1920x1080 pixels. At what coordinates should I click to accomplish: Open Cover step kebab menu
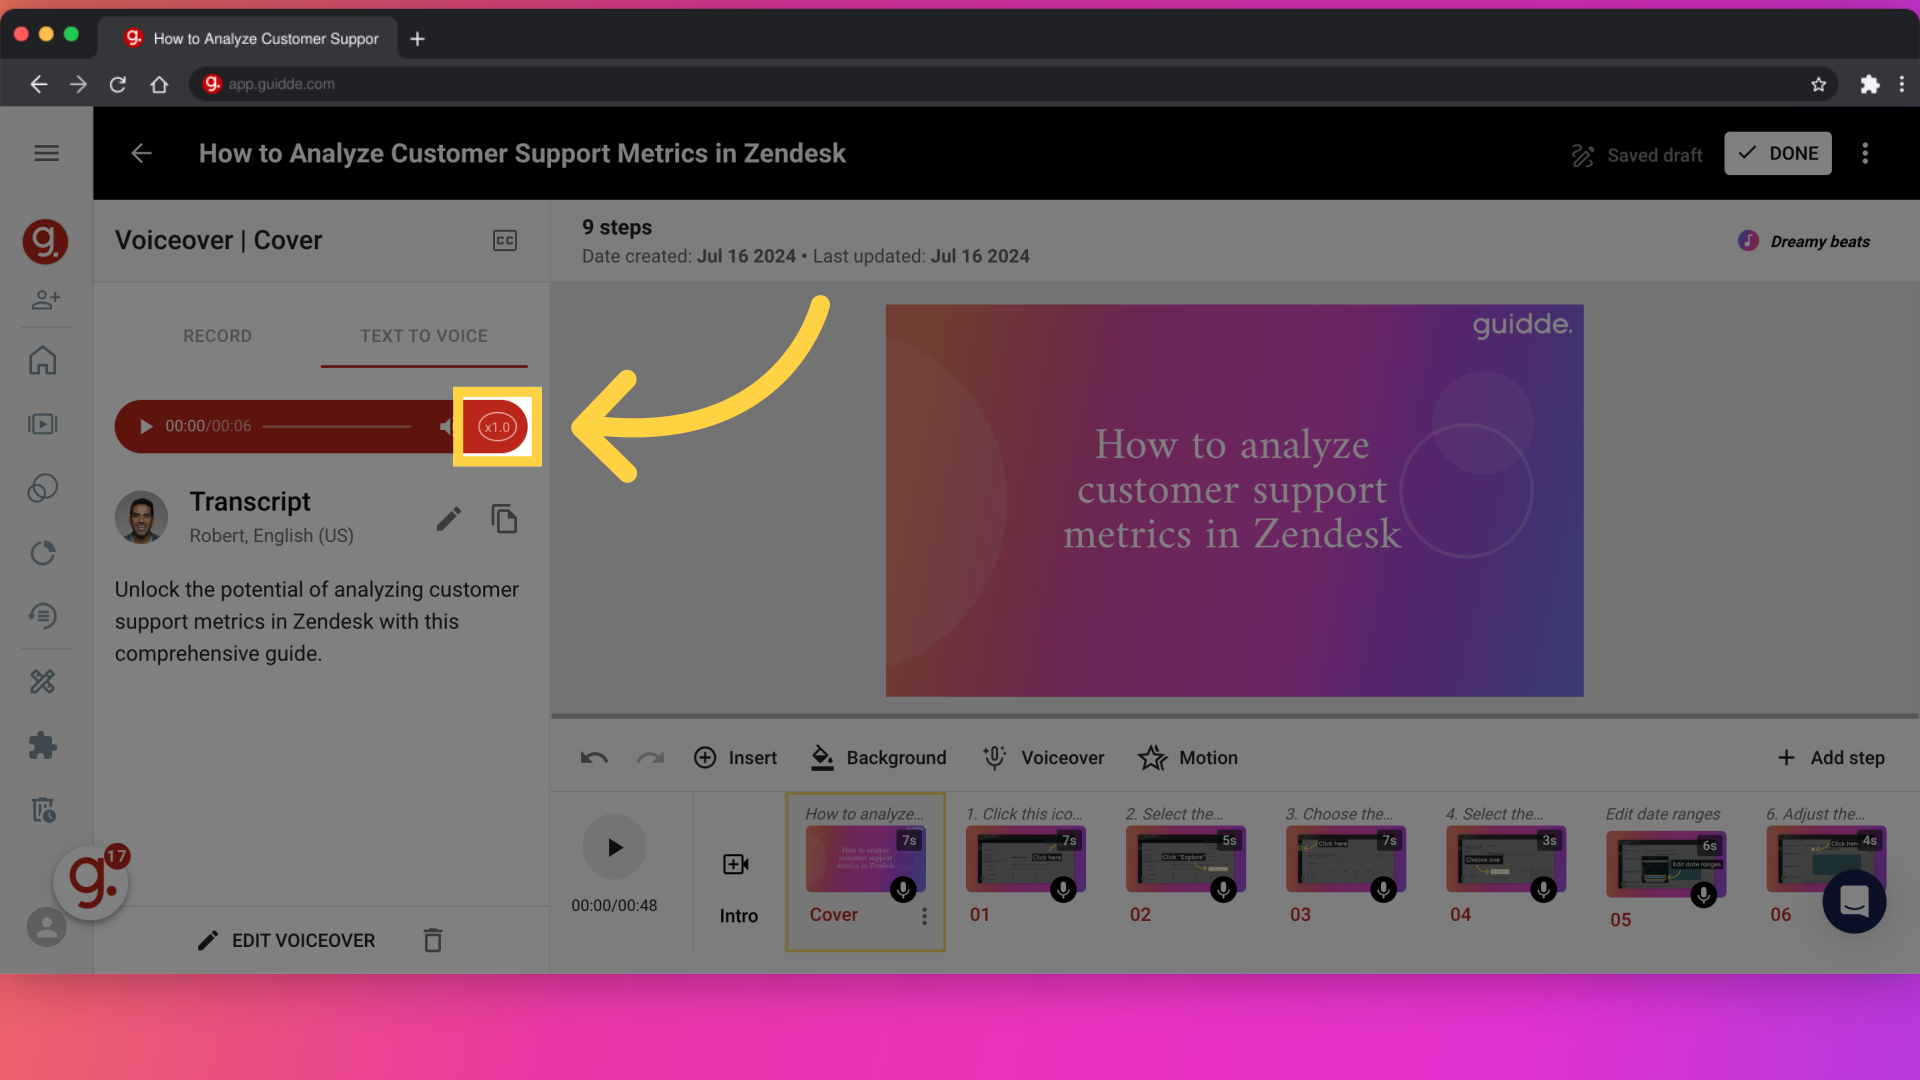(924, 916)
